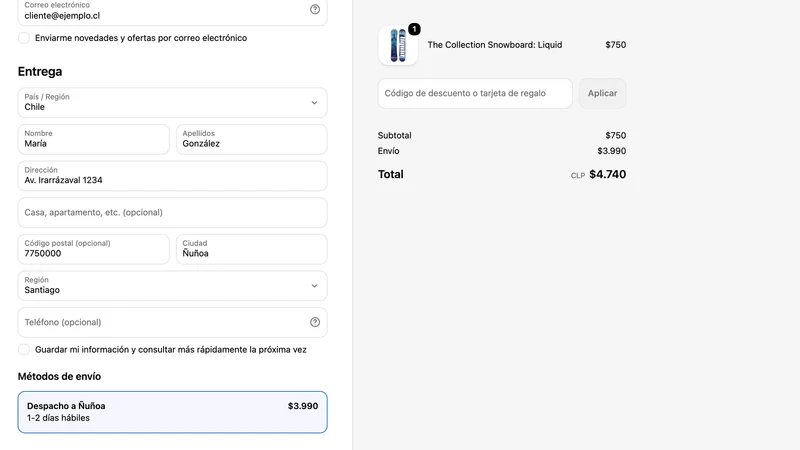Click the Ciudad field with Ñuñoa

pyautogui.click(x=252, y=249)
